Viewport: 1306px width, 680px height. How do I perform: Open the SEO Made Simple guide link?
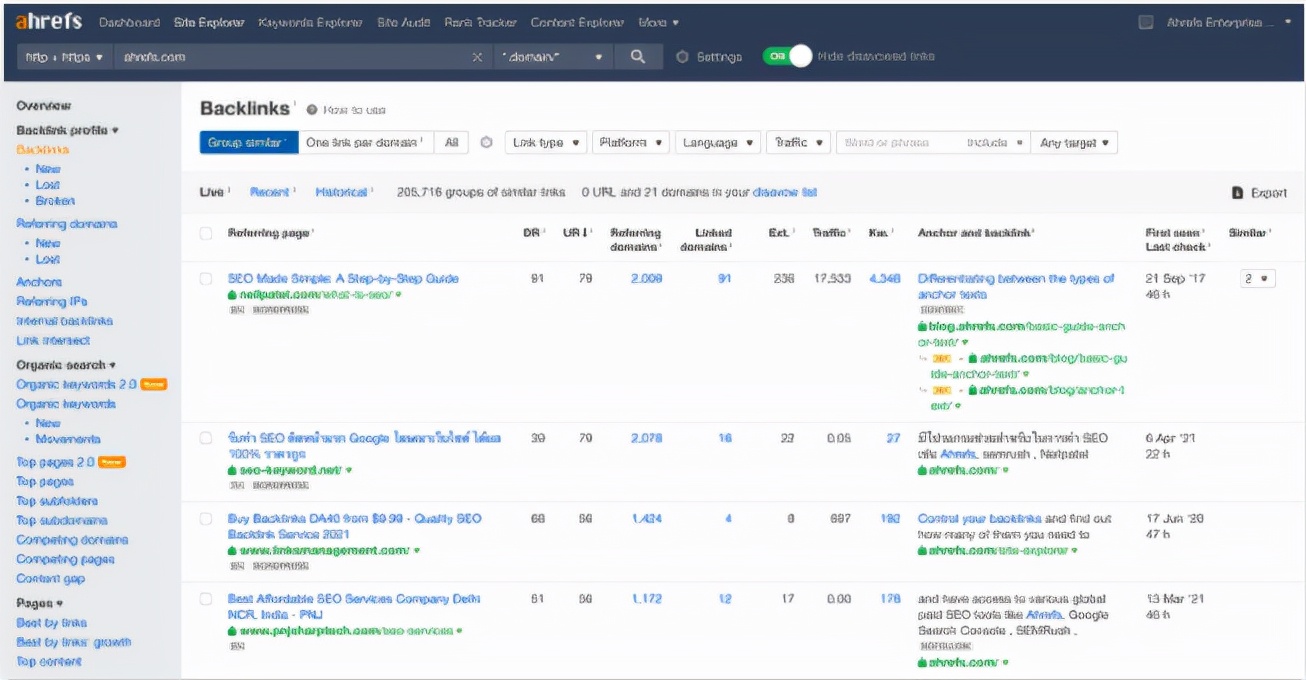[343, 279]
